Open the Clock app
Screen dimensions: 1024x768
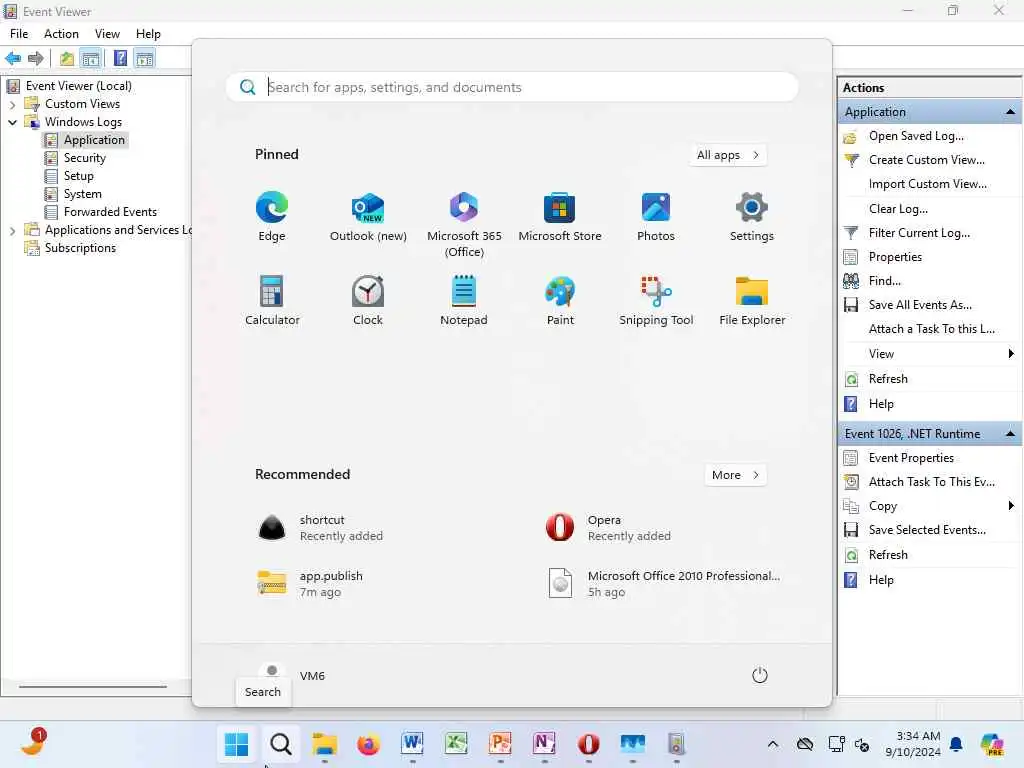(x=368, y=300)
